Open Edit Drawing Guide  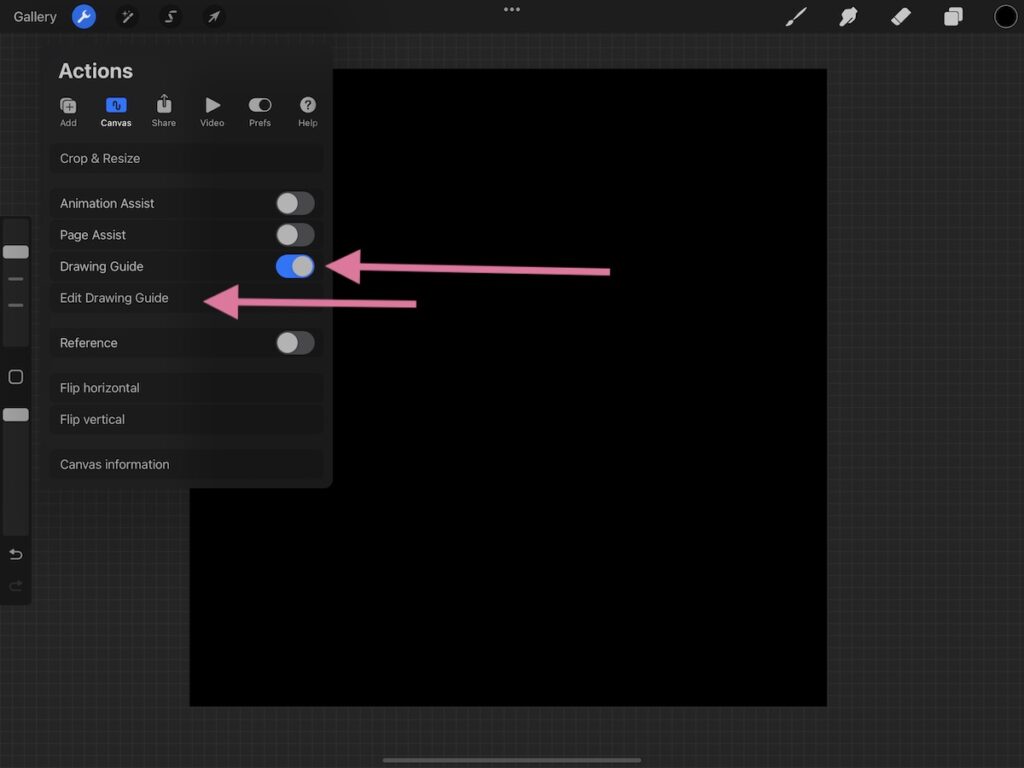(x=115, y=297)
